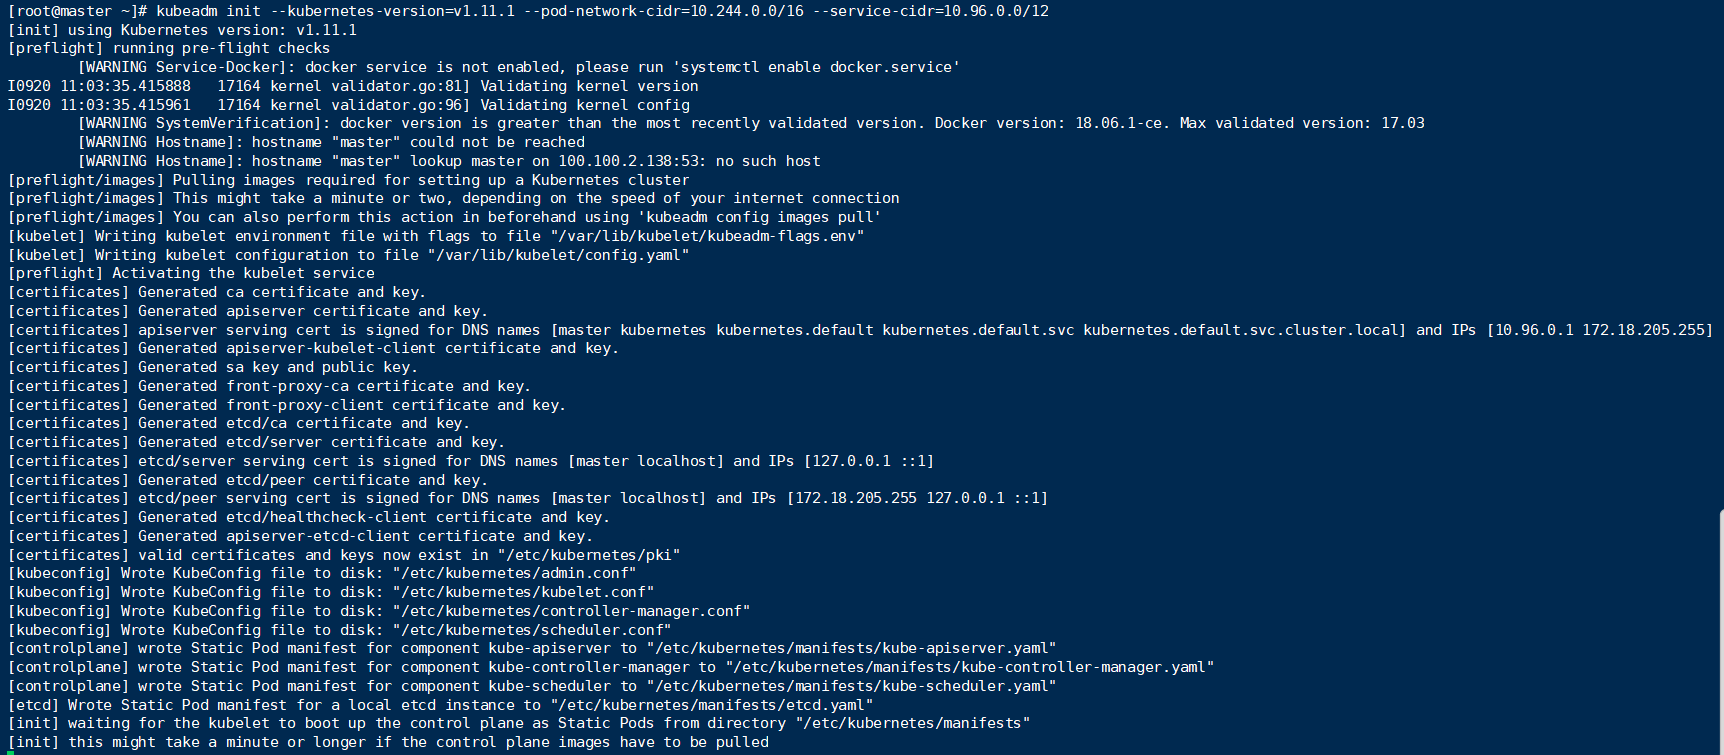This screenshot has height=755, width=1724.
Task: Click 'kubernetes.default.svc.cluster.local' in the apiserver cert line
Action: coord(1244,330)
